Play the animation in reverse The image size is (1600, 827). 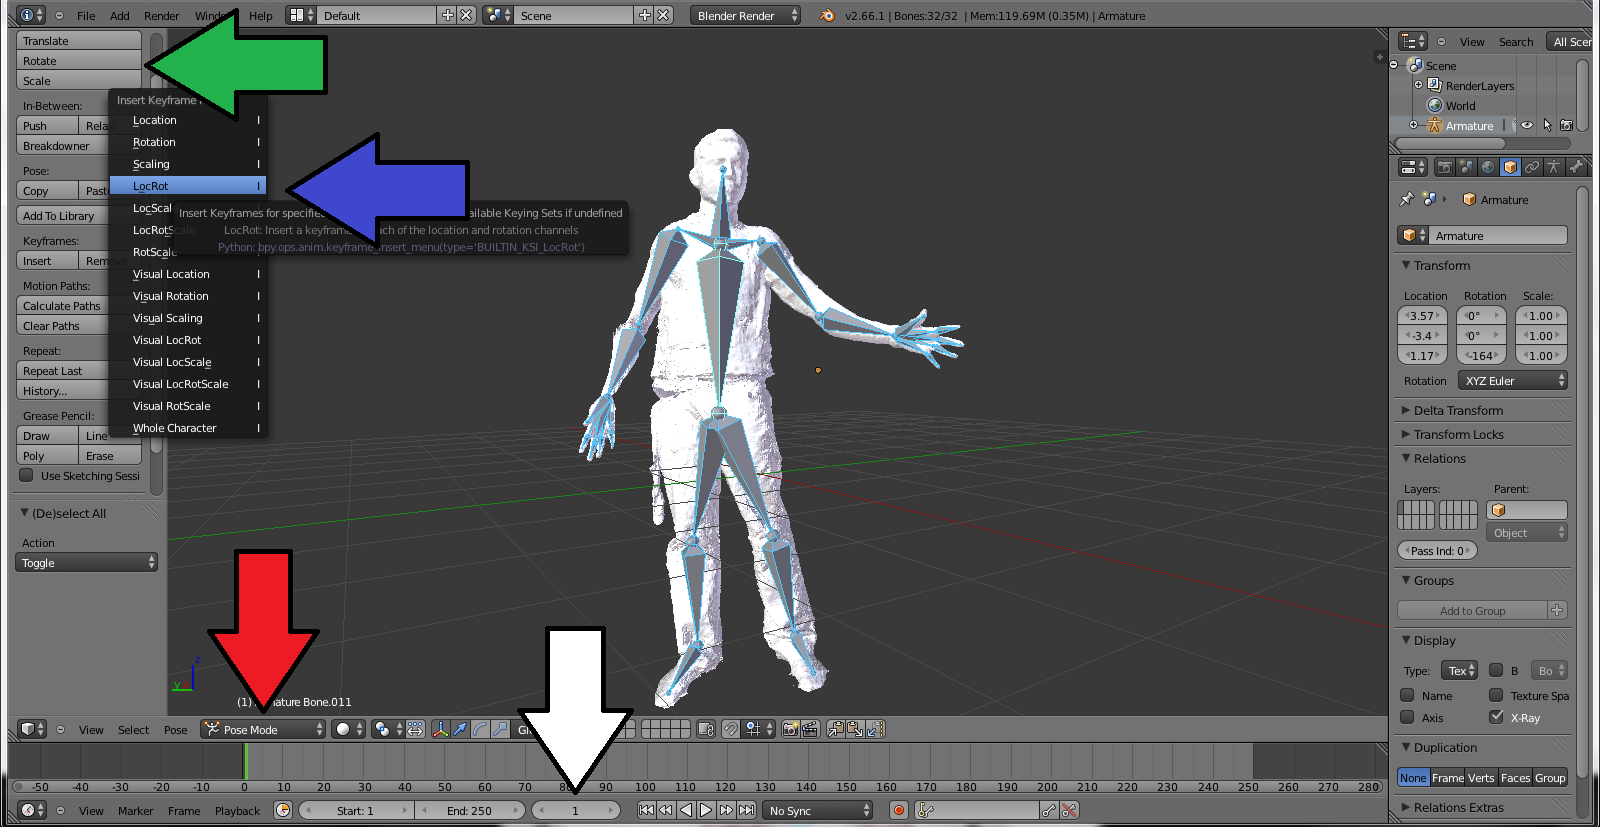686,810
